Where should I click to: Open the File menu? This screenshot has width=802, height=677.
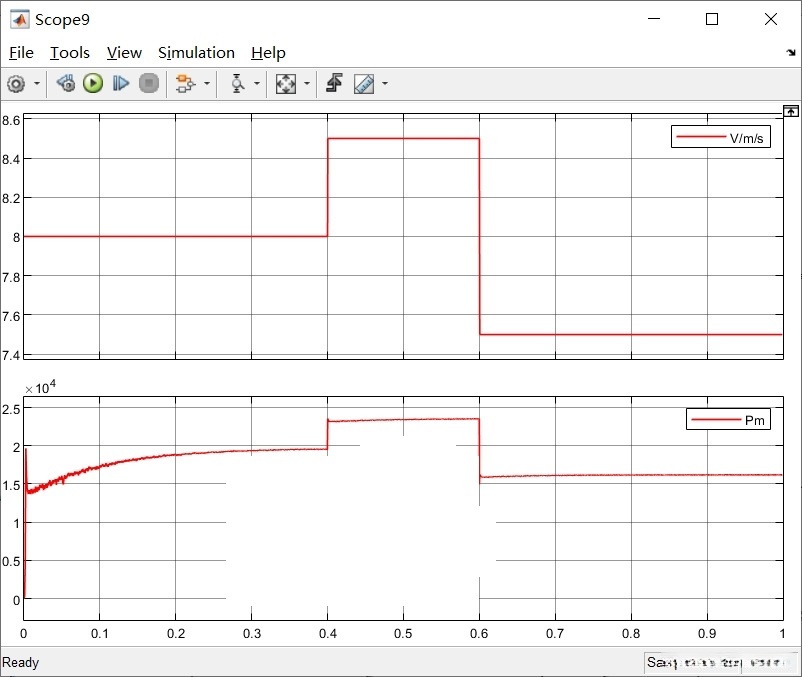click(x=21, y=53)
